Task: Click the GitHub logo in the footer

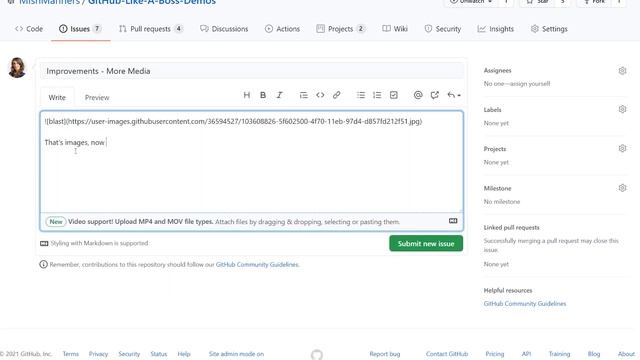Action: click(317, 355)
